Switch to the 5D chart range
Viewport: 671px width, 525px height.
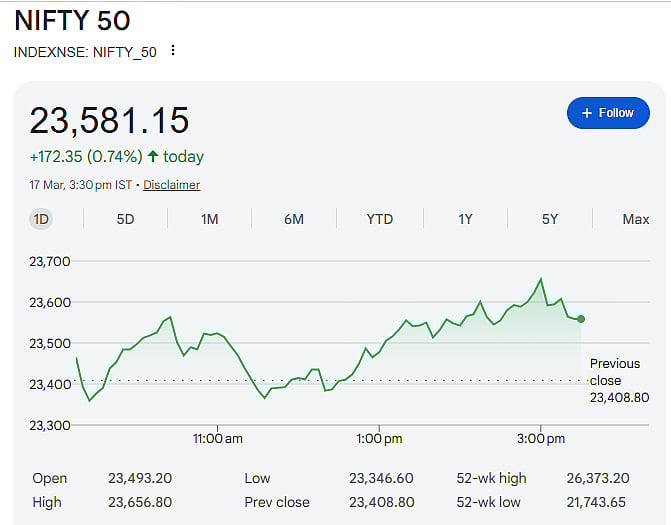click(125, 219)
